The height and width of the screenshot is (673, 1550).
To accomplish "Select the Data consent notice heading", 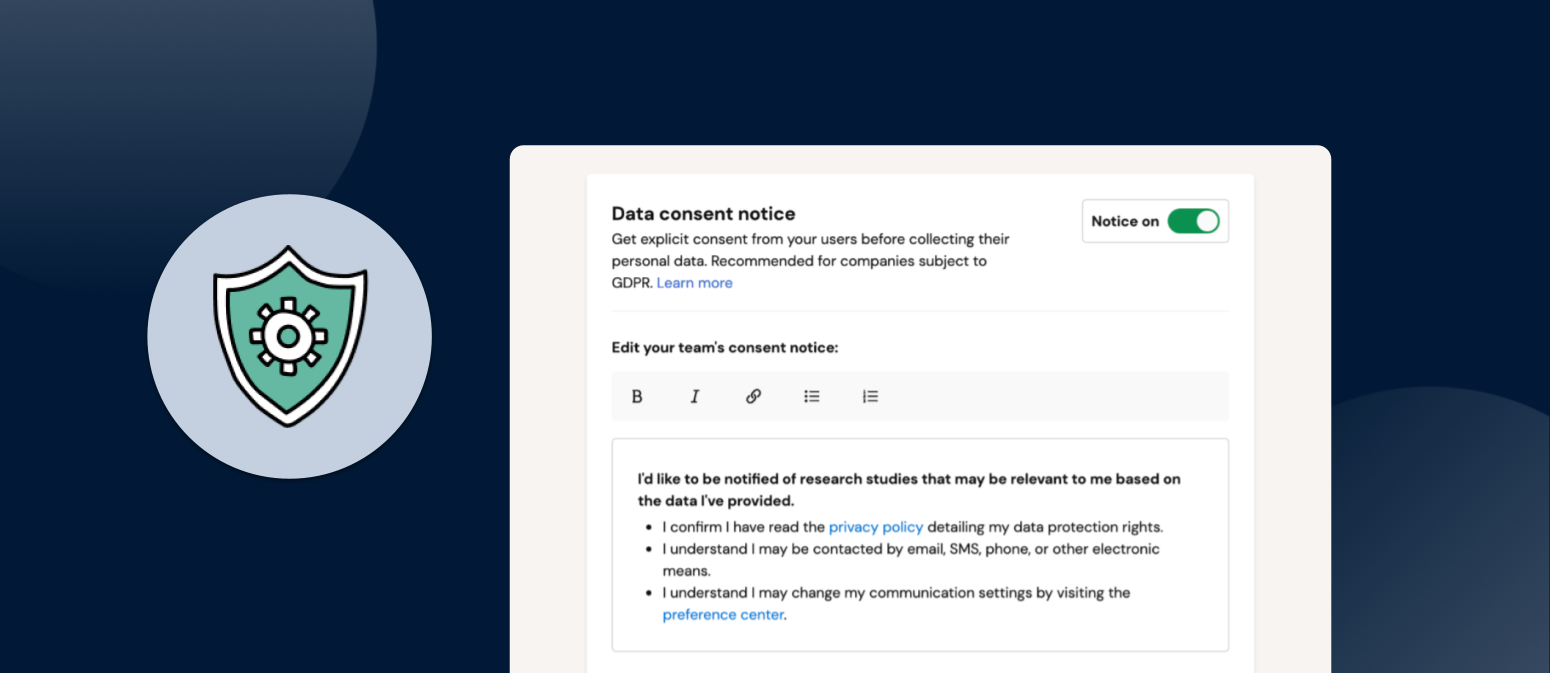I will point(703,213).
